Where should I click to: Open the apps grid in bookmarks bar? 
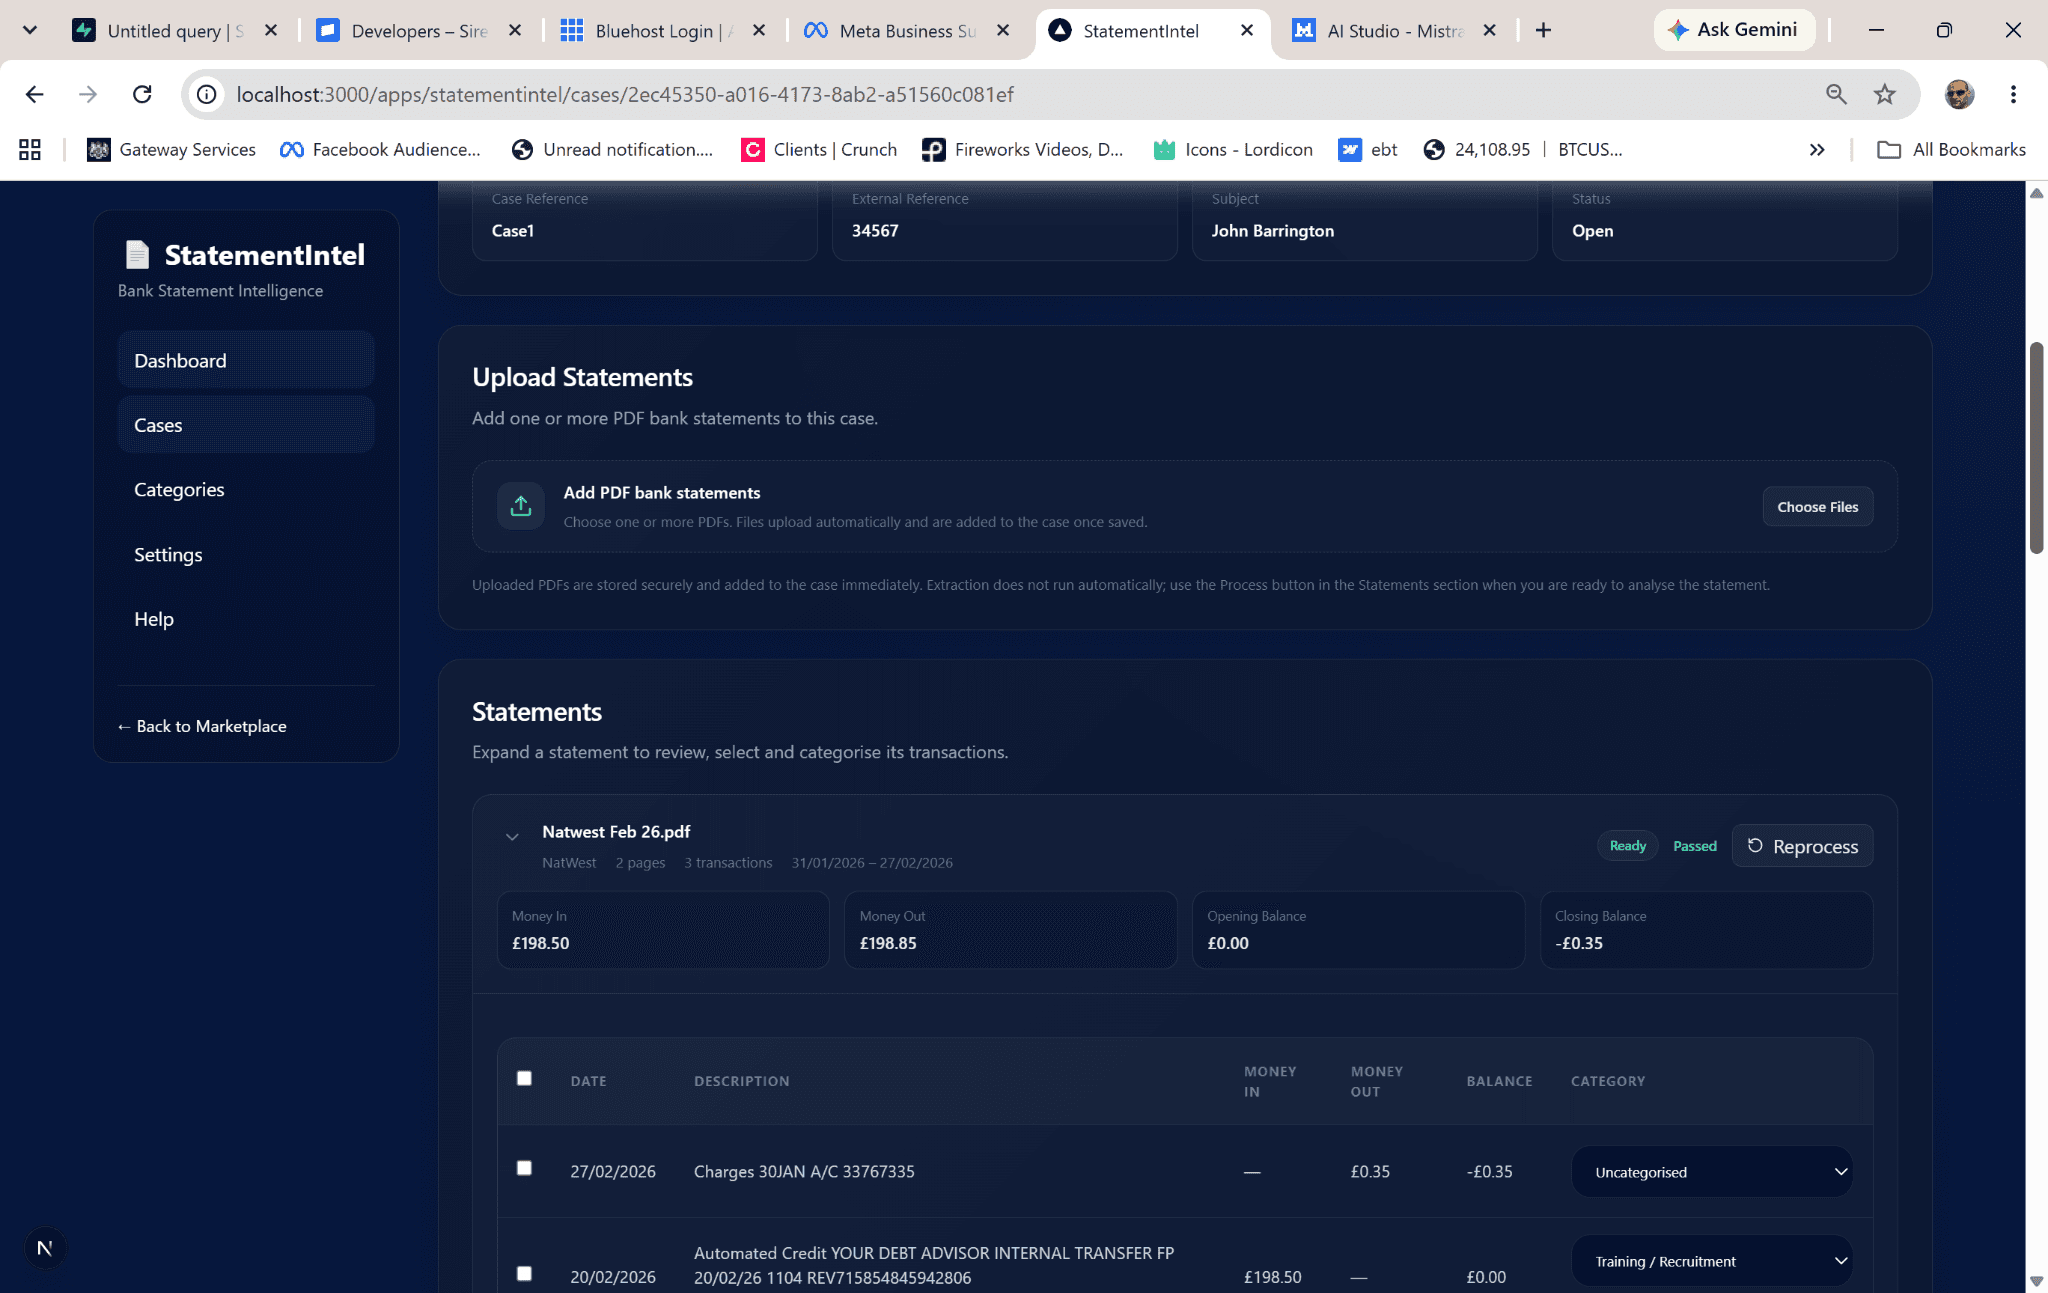30,149
